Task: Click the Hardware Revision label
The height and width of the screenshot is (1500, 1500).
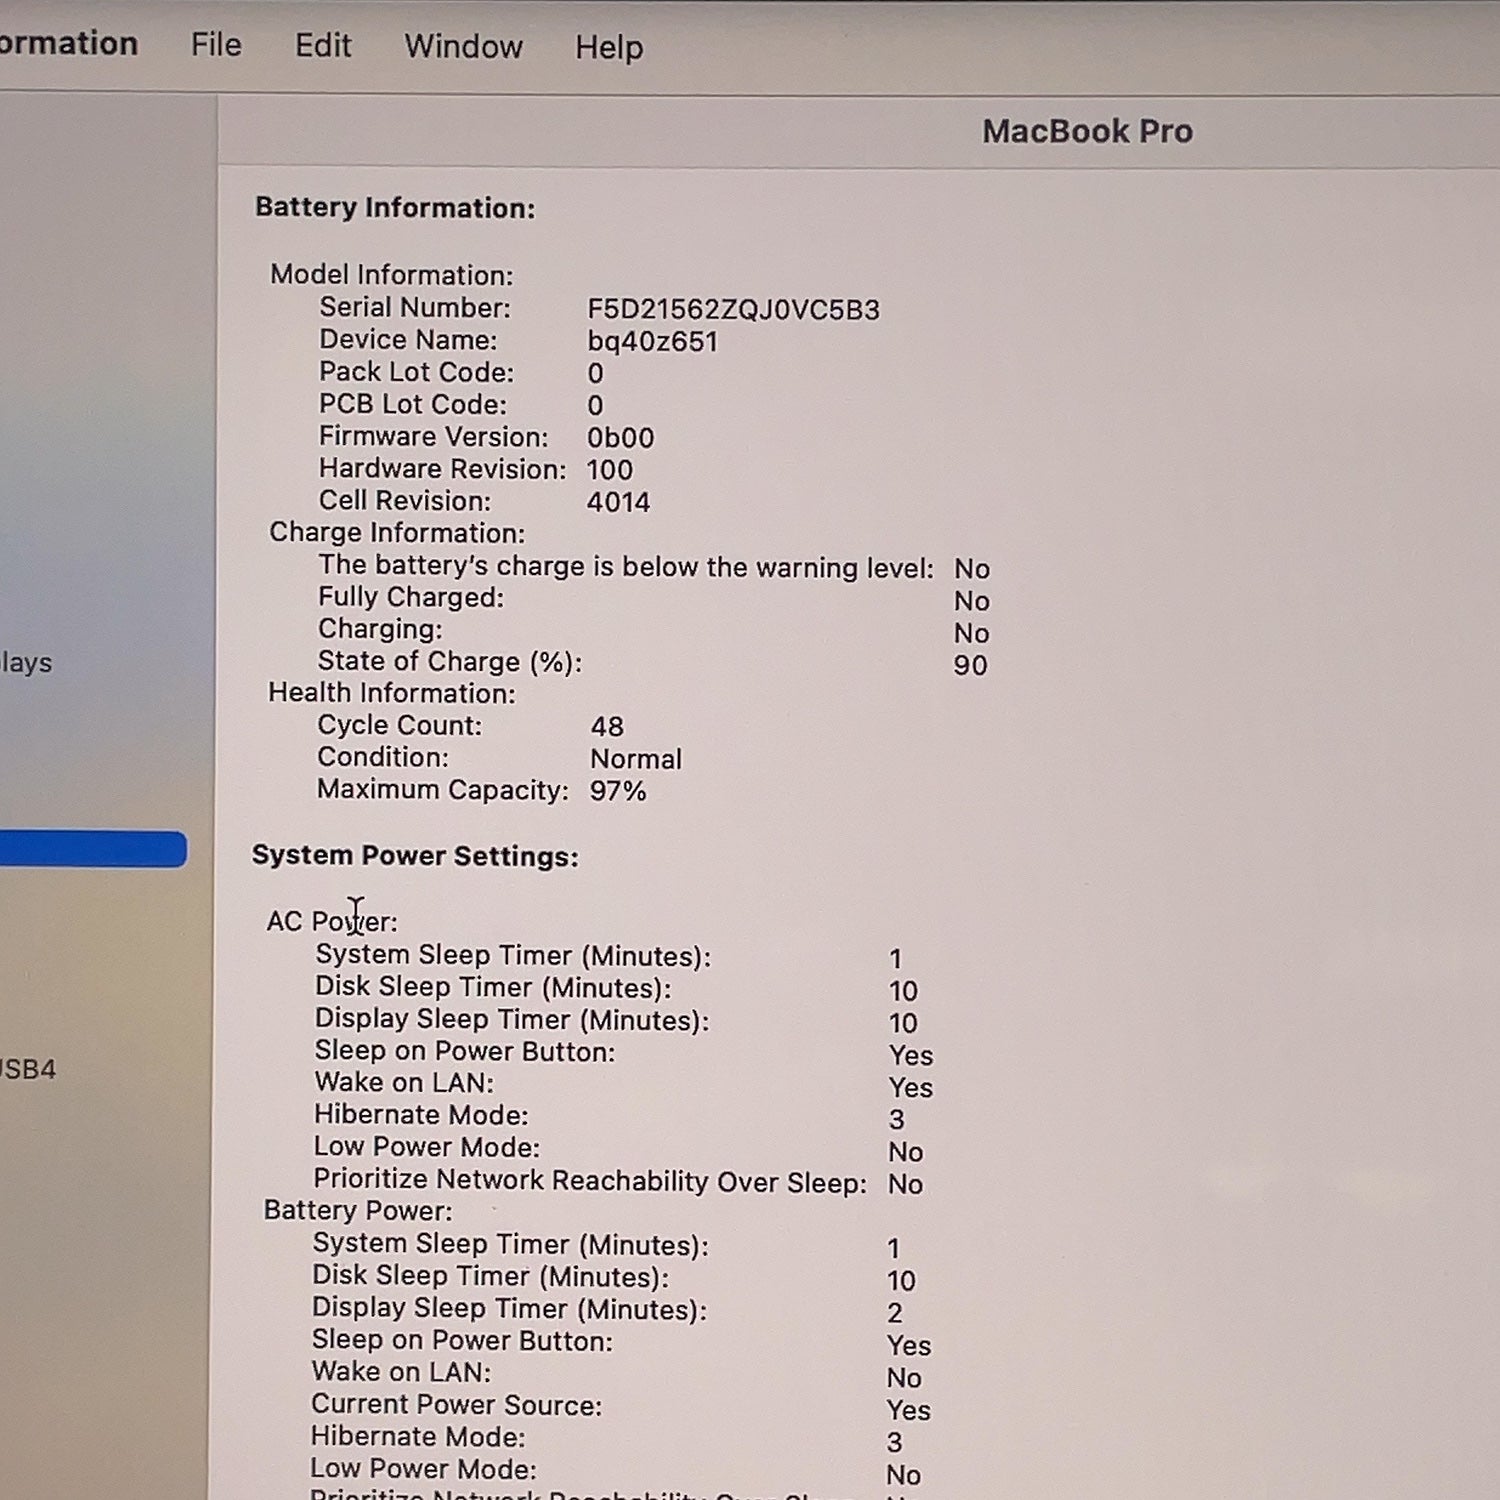Action: [x=442, y=469]
